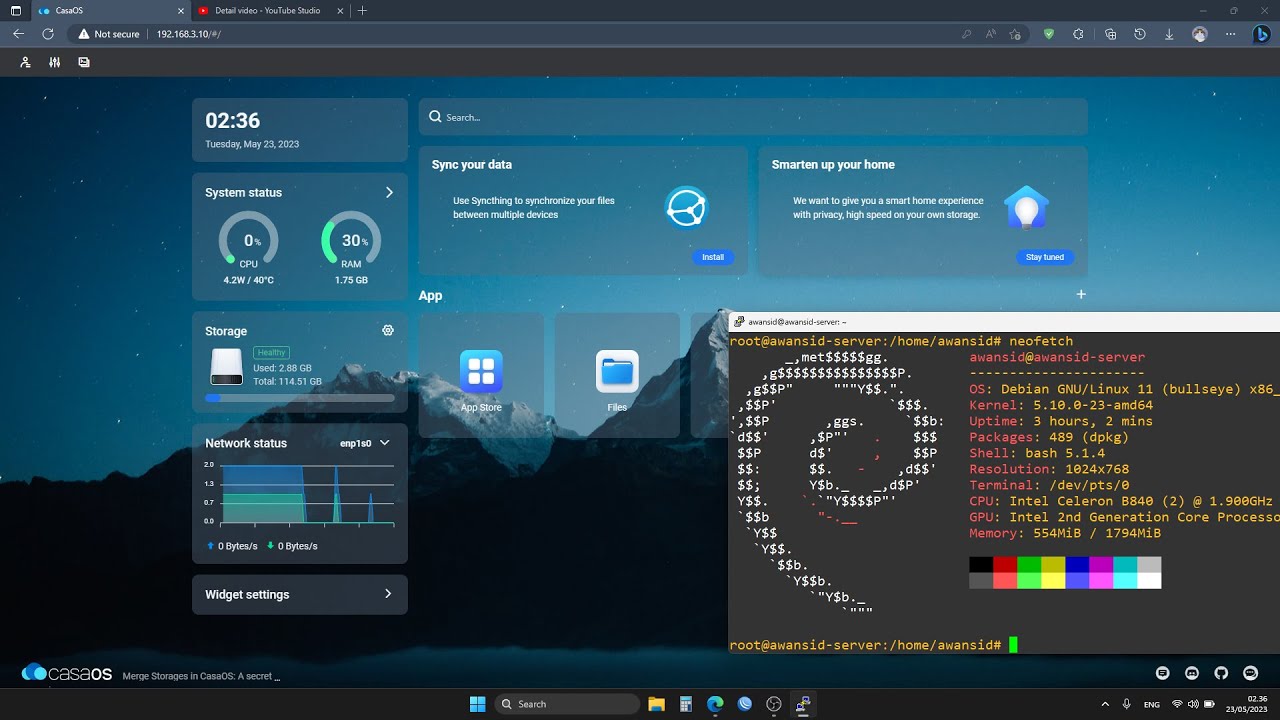Open the CasaOS terminal icon

[x=84, y=62]
